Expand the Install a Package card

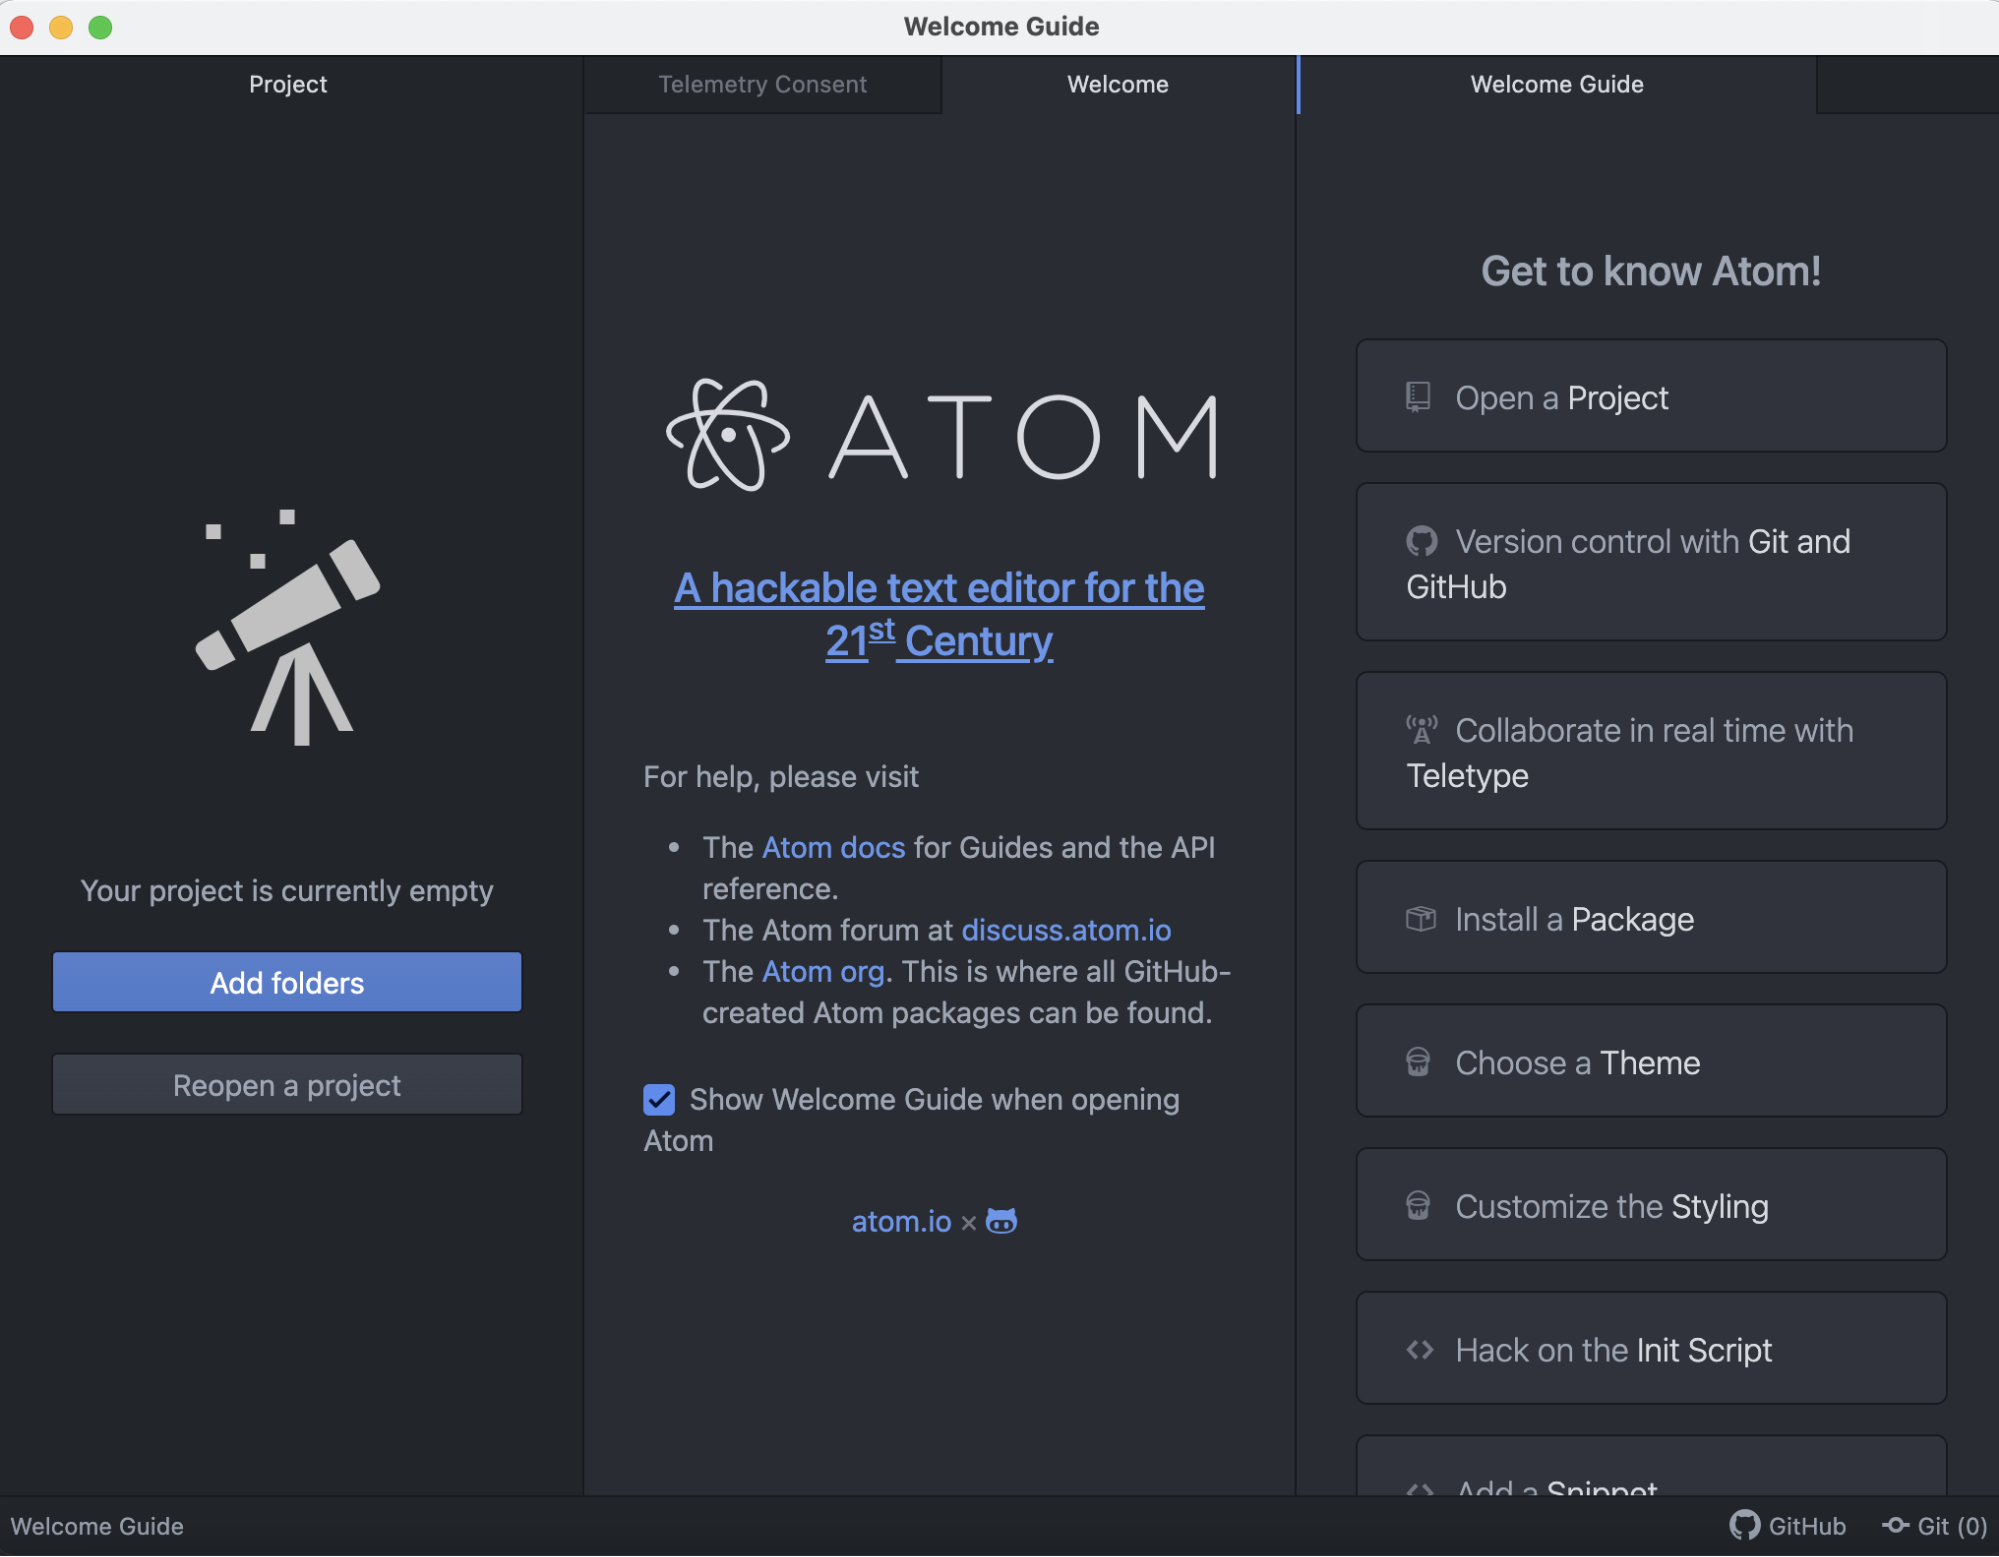click(x=1651, y=917)
